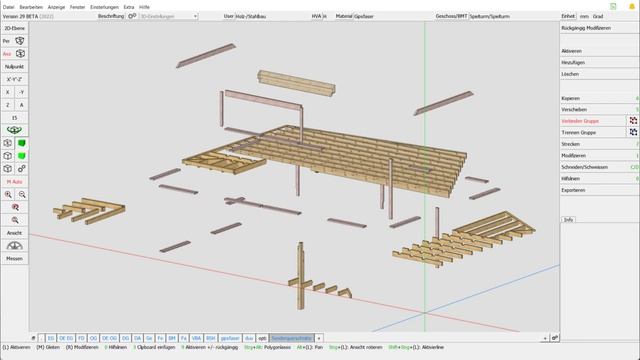640x360 pixels.
Task: Select the wireframe cube display icon
Action: [7, 143]
